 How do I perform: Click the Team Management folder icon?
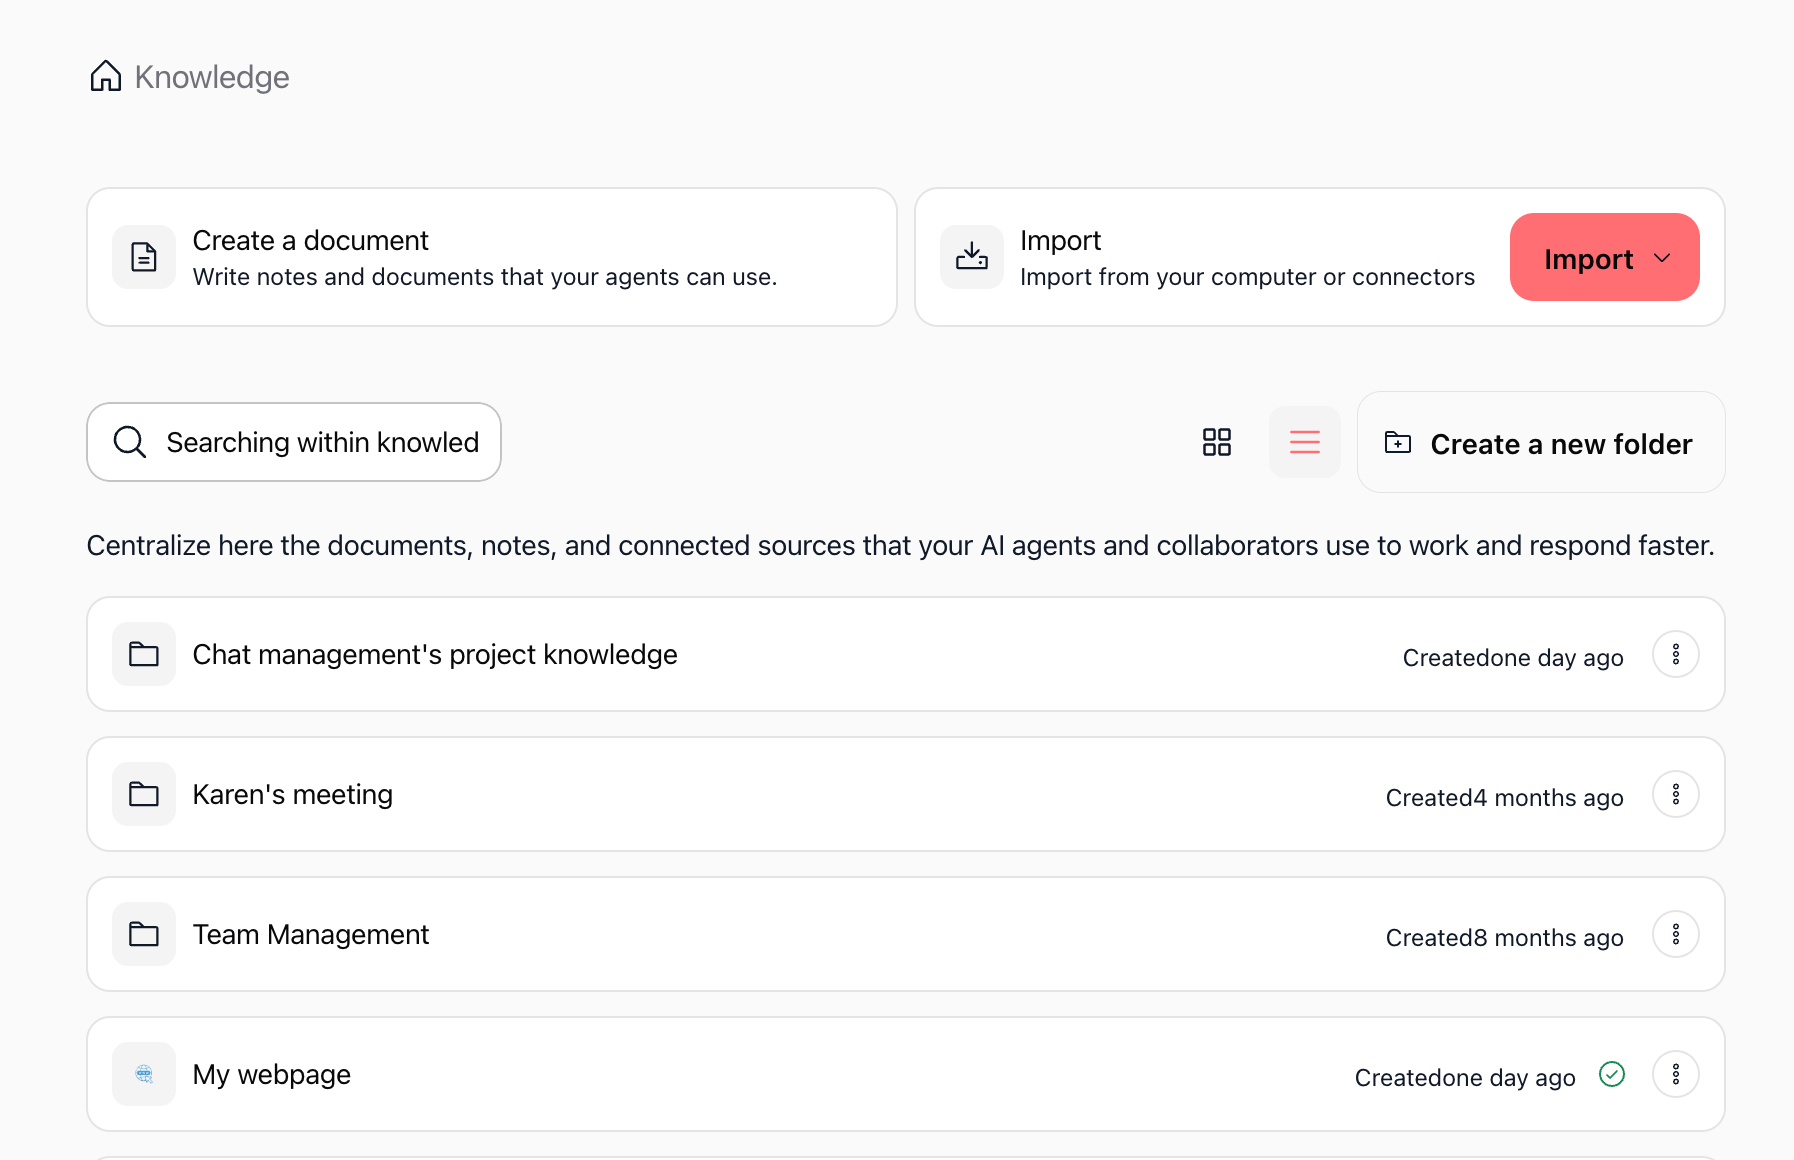pos(144,934)
